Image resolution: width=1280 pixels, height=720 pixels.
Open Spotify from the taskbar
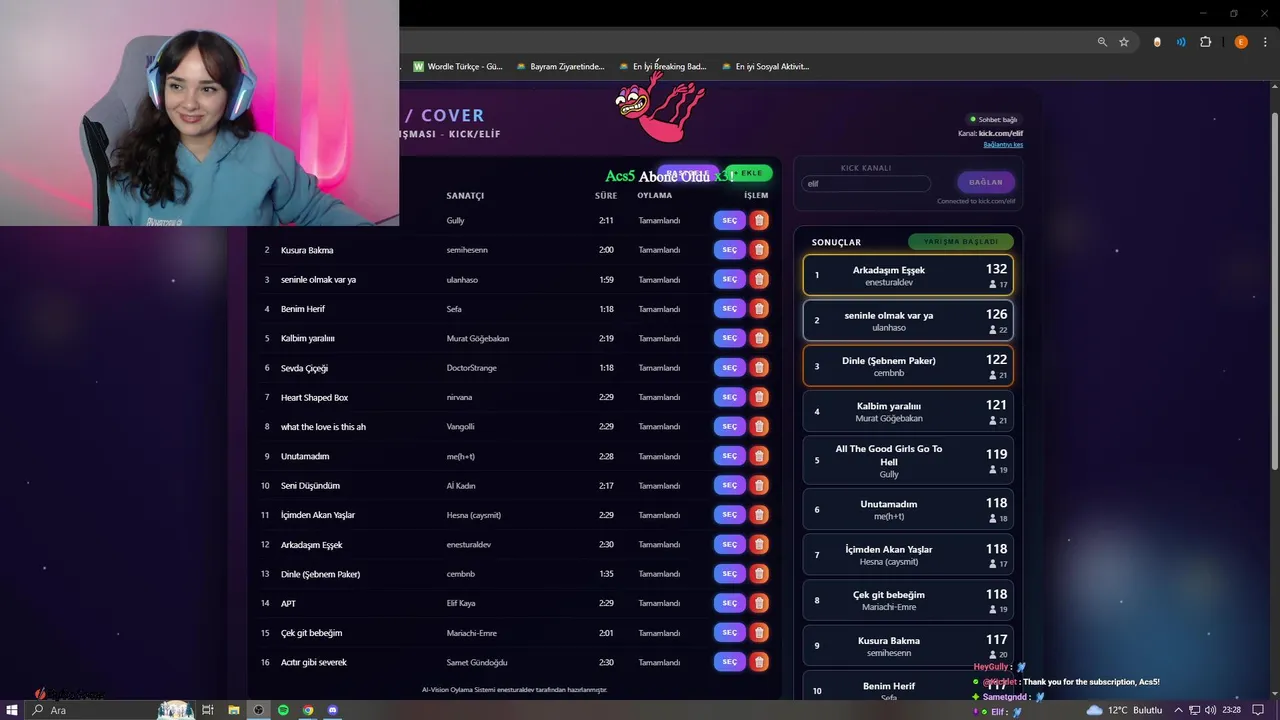(283, 710)
